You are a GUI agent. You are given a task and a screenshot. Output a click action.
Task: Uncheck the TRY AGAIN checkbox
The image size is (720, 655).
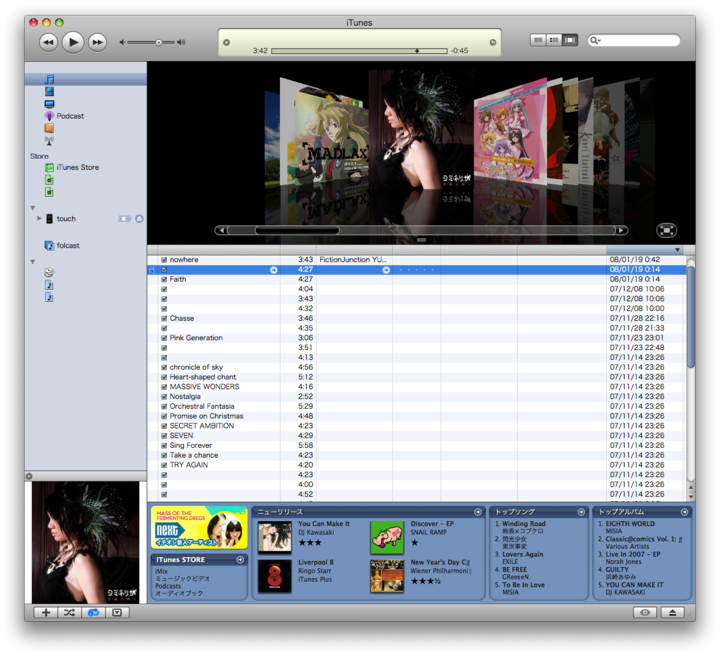pyautogui.click(x=164, y=465)
